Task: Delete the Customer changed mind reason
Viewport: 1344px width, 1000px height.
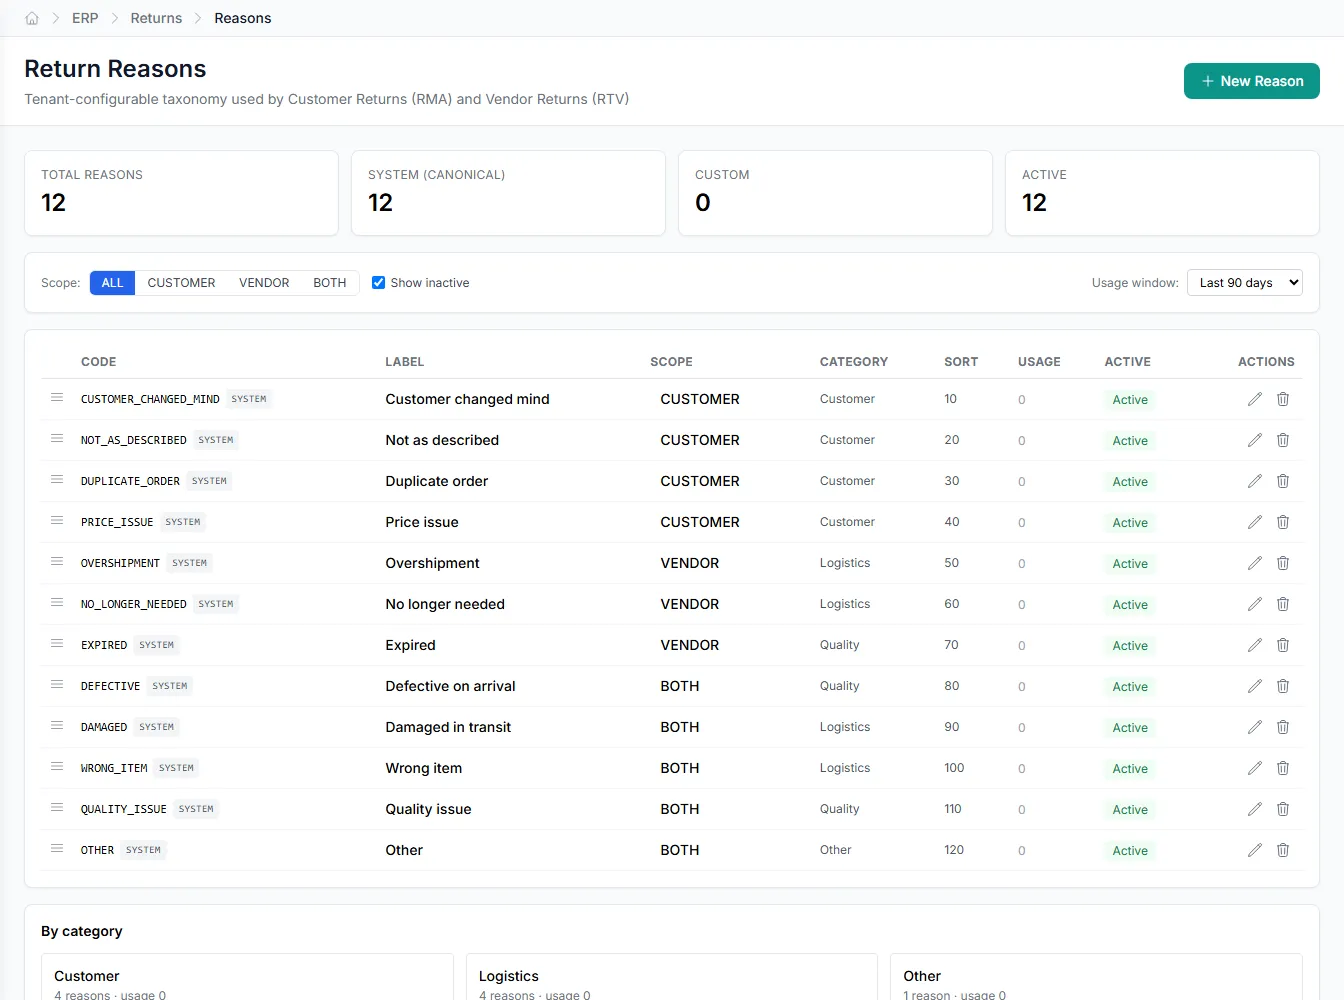Action: point(1283,399)
